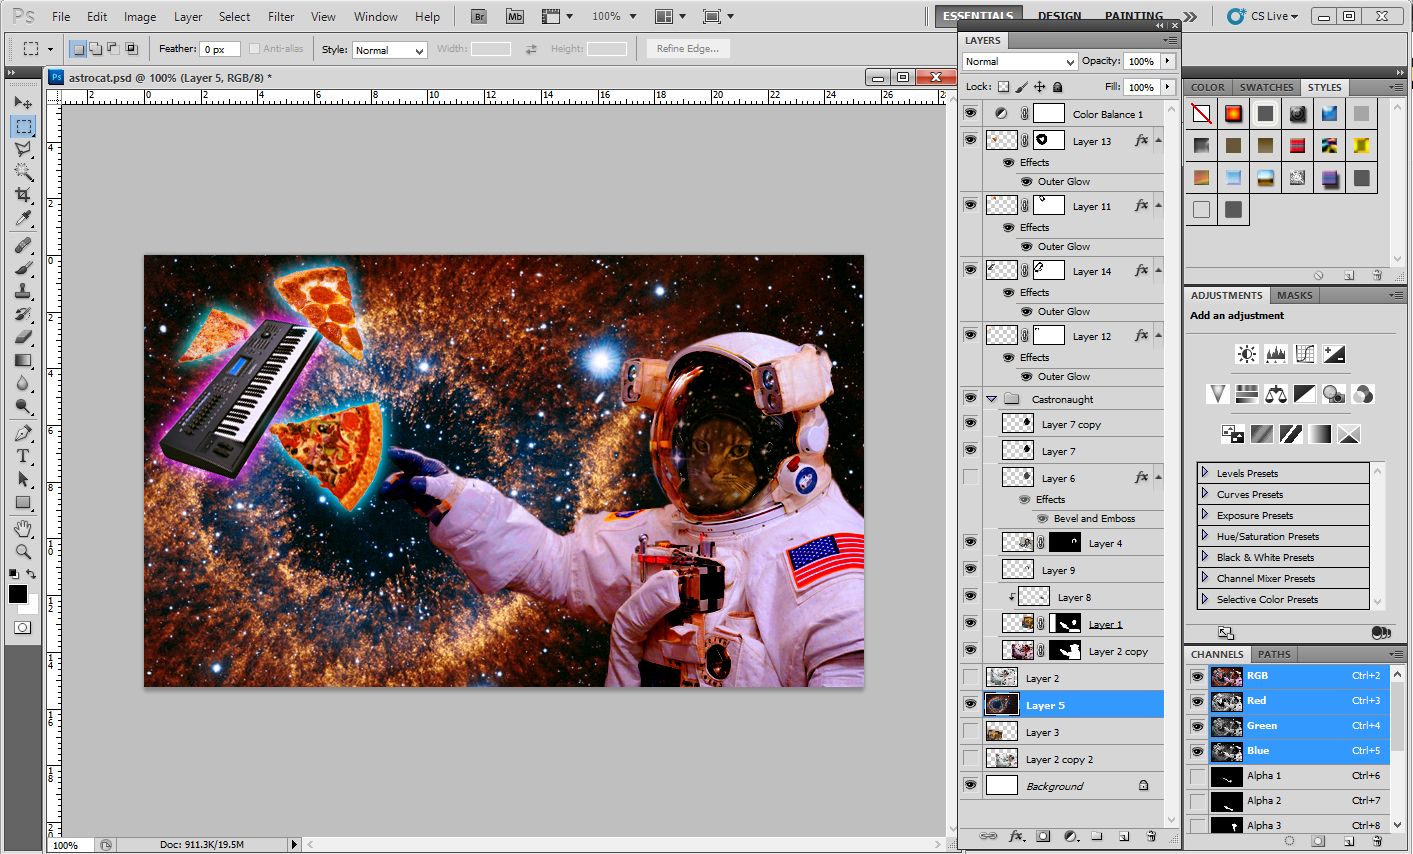Viewport: 1413px width, 854px height.
Task: Select the Clone Stamp tool
Action: pos(23,292)
